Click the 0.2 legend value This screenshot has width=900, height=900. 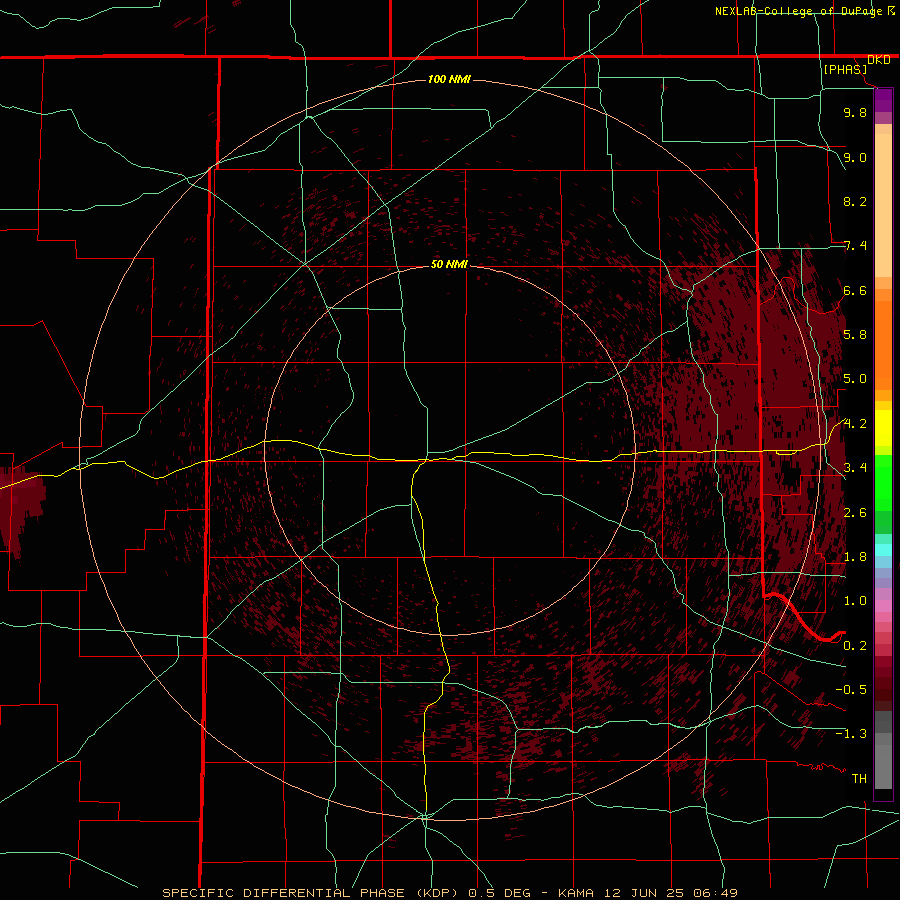pyautogui.click(x=855, y=645)
